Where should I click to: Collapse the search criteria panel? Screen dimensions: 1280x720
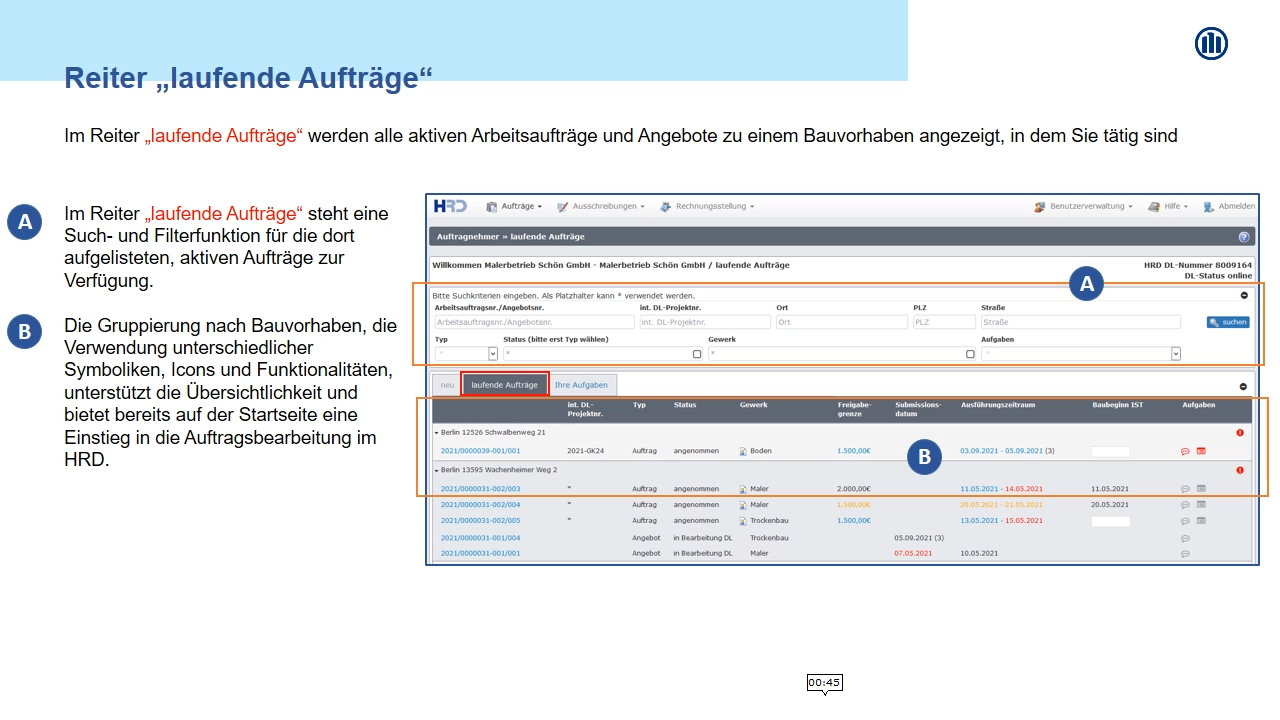[1244, 295]
